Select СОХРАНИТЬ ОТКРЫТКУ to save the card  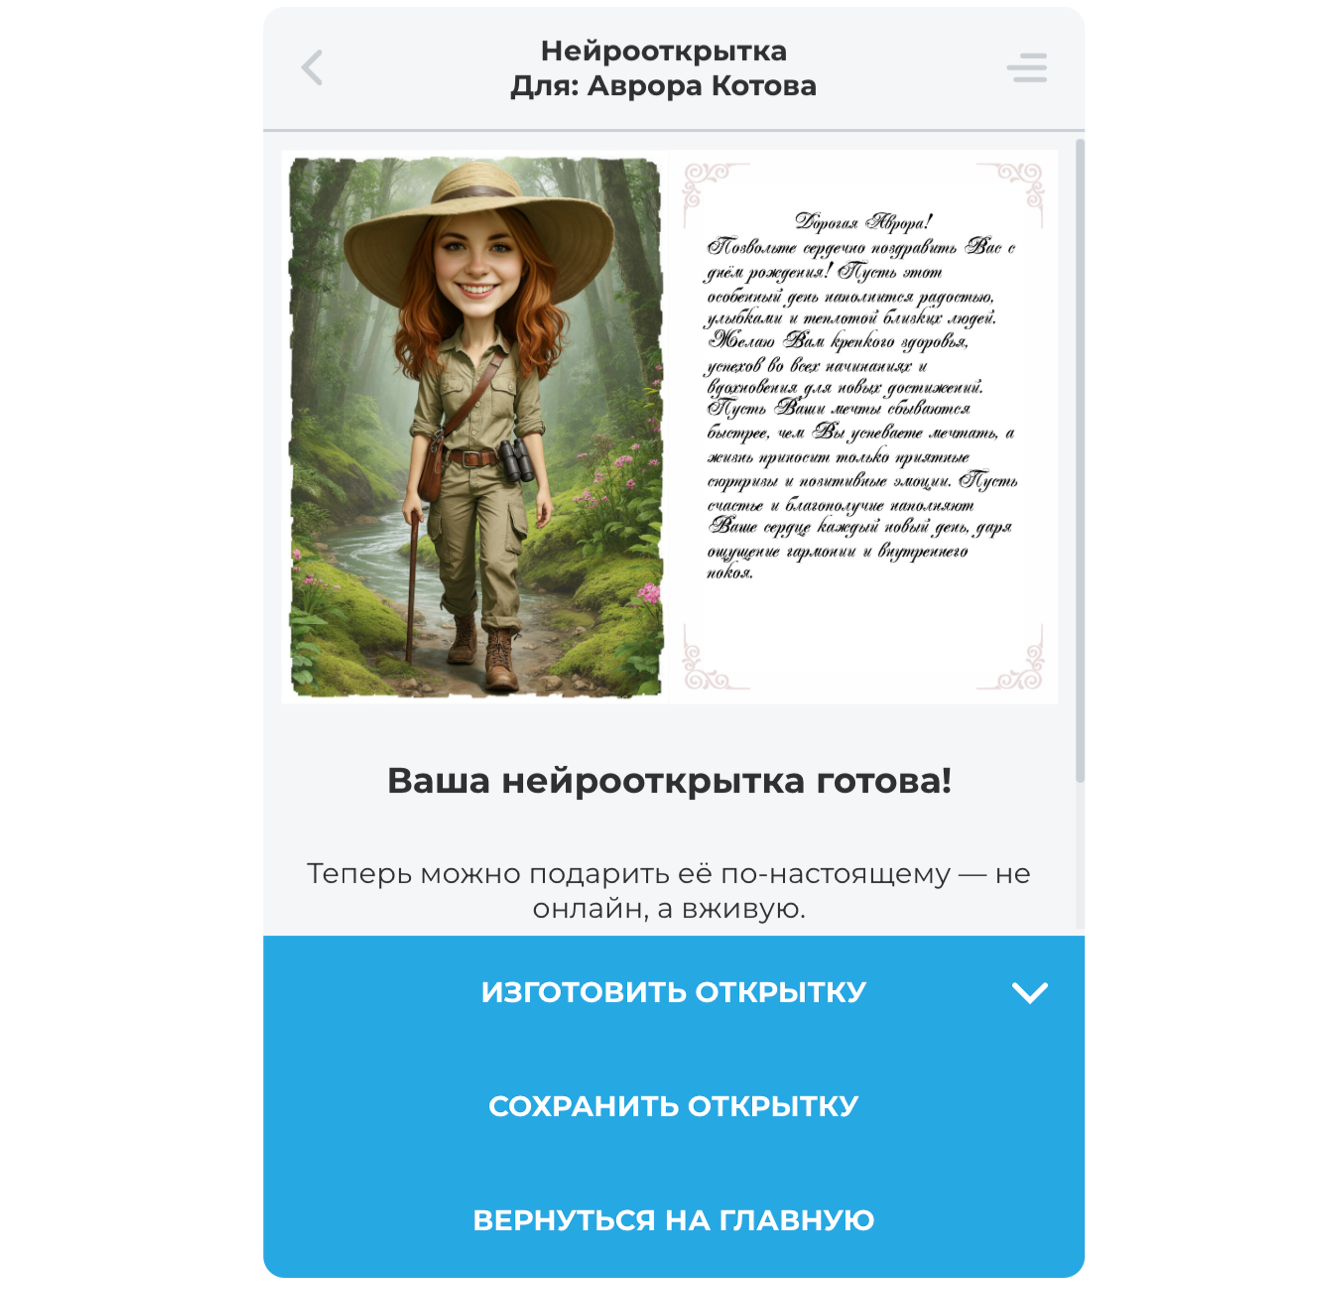[674, 1106]
